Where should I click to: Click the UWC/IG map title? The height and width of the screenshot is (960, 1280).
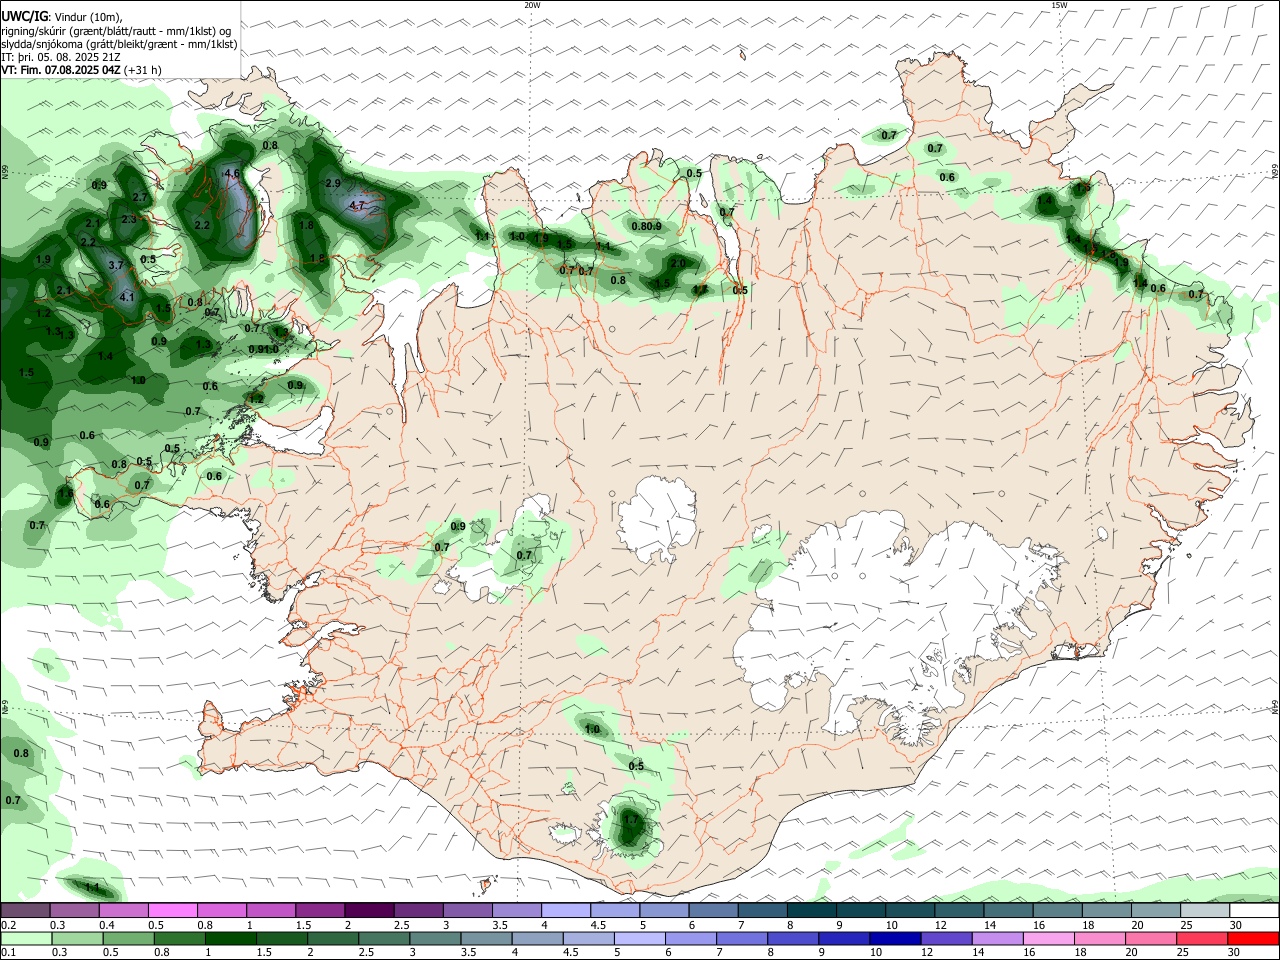[23, 15]
